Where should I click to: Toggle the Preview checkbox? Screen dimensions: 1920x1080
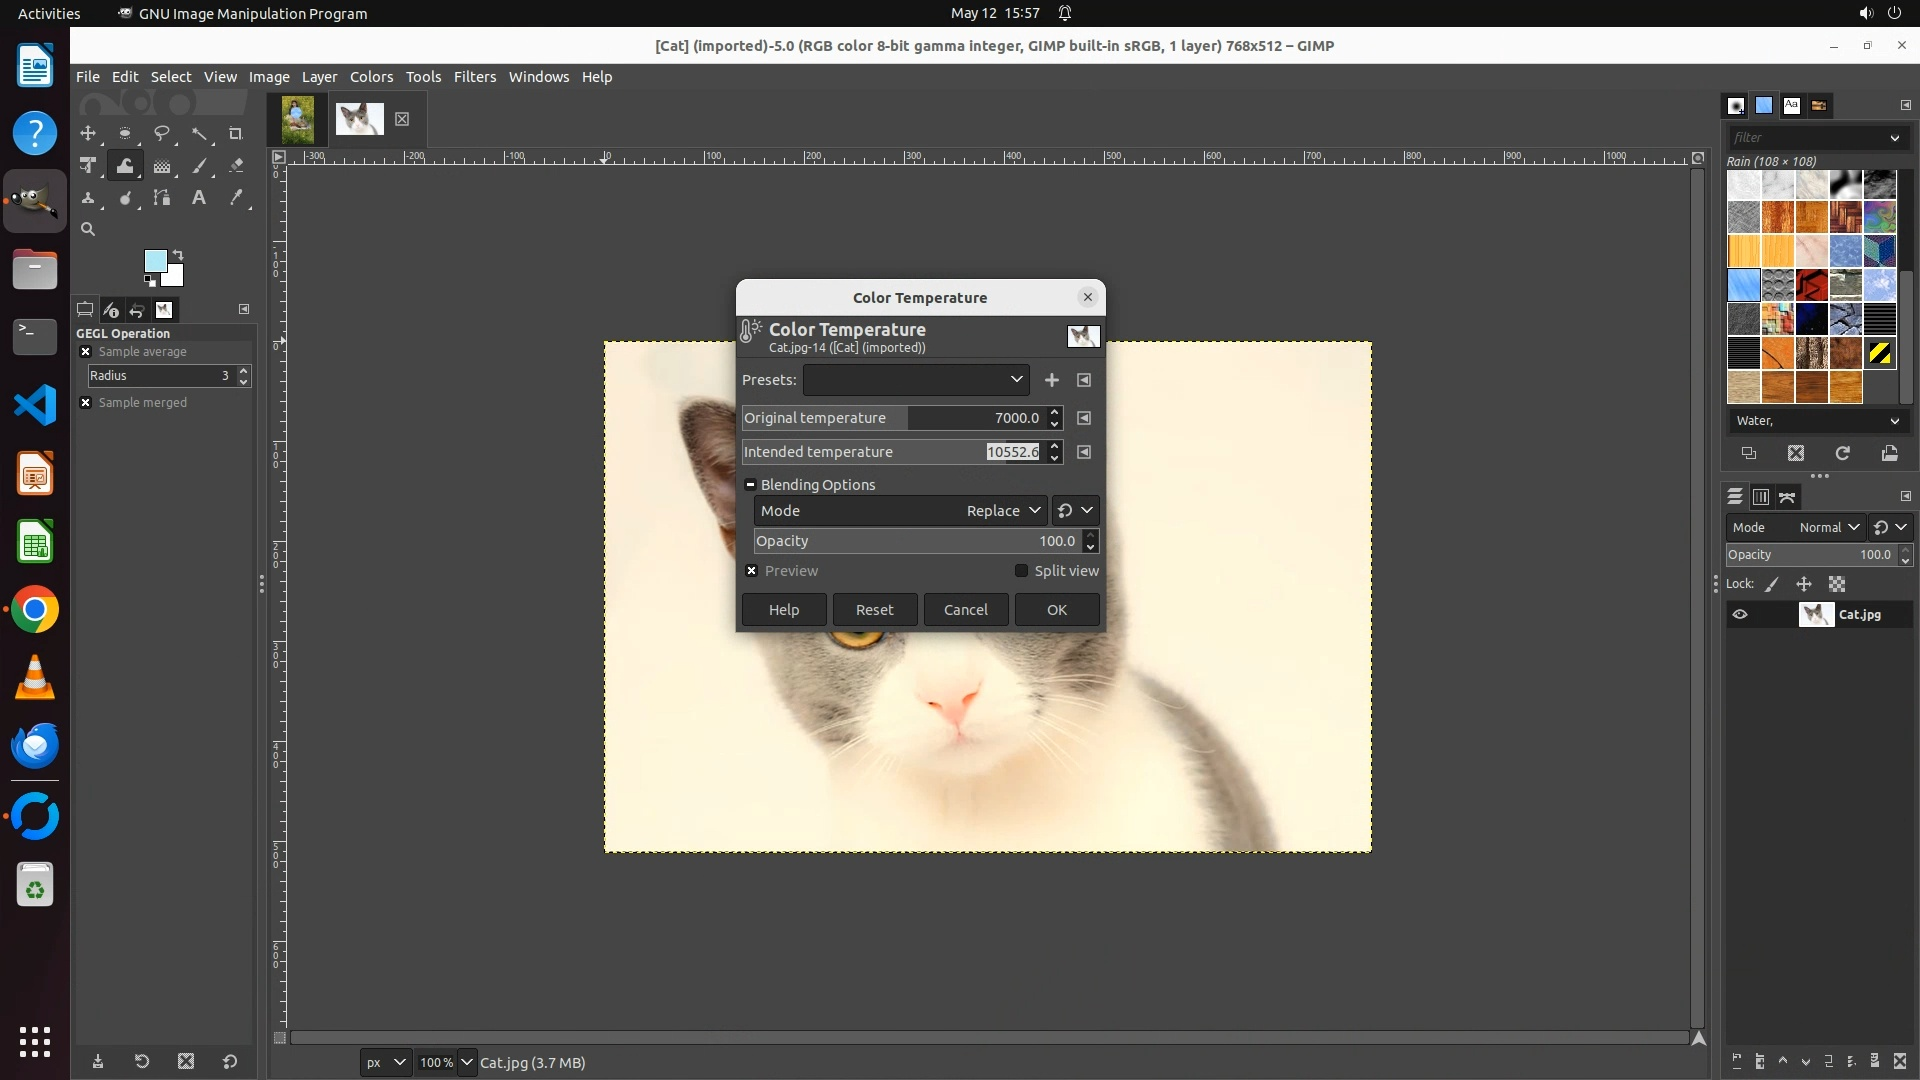click(752, 571)
